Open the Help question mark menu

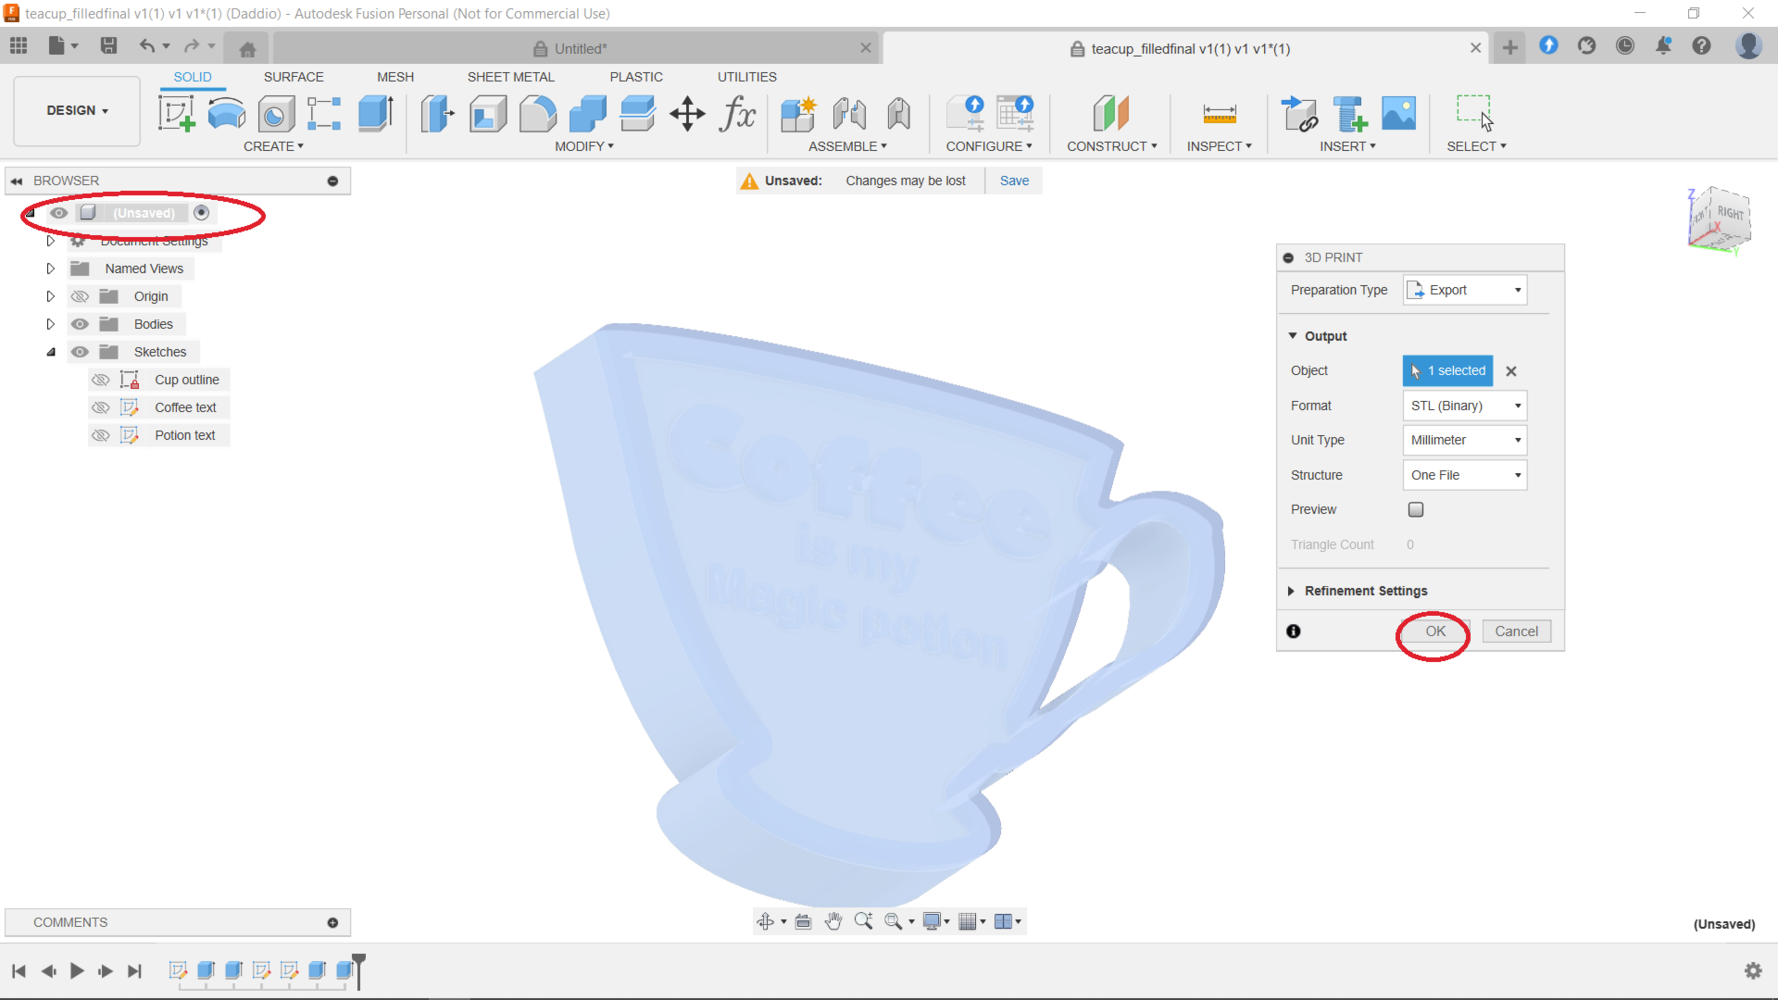(x=1701, y=45)
